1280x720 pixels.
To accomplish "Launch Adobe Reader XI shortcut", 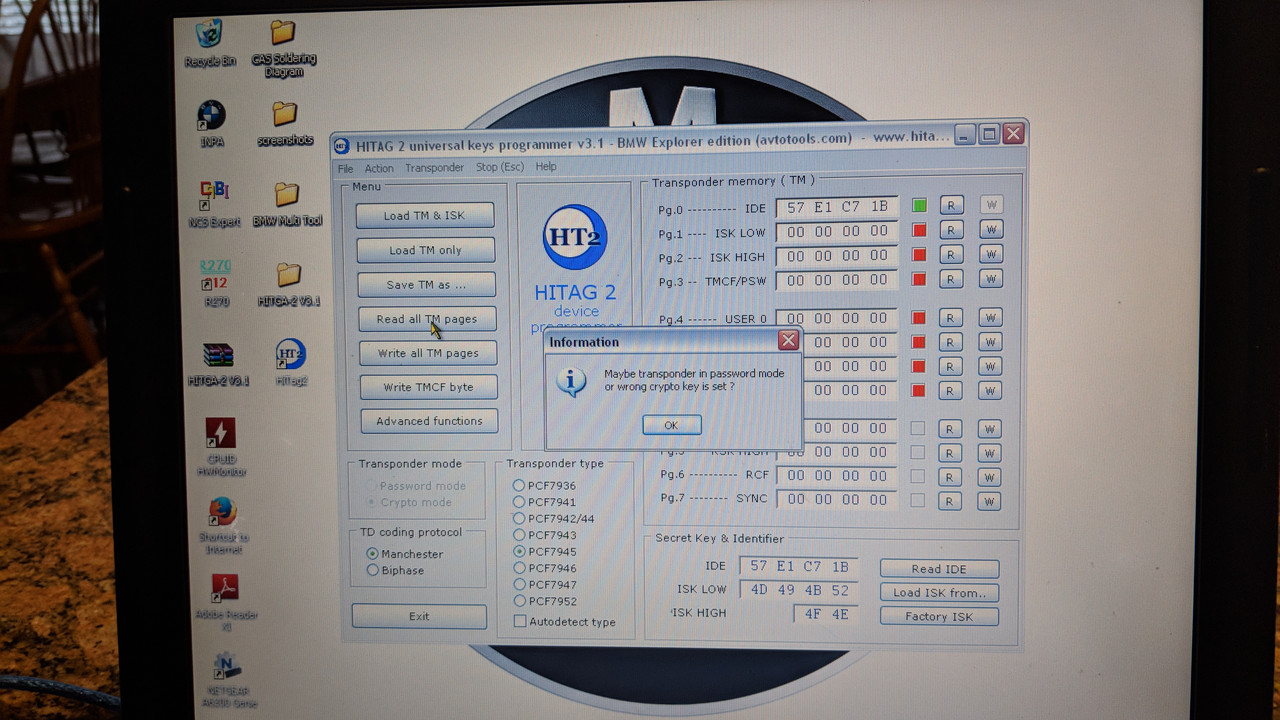I will click(x=226, y=604).
